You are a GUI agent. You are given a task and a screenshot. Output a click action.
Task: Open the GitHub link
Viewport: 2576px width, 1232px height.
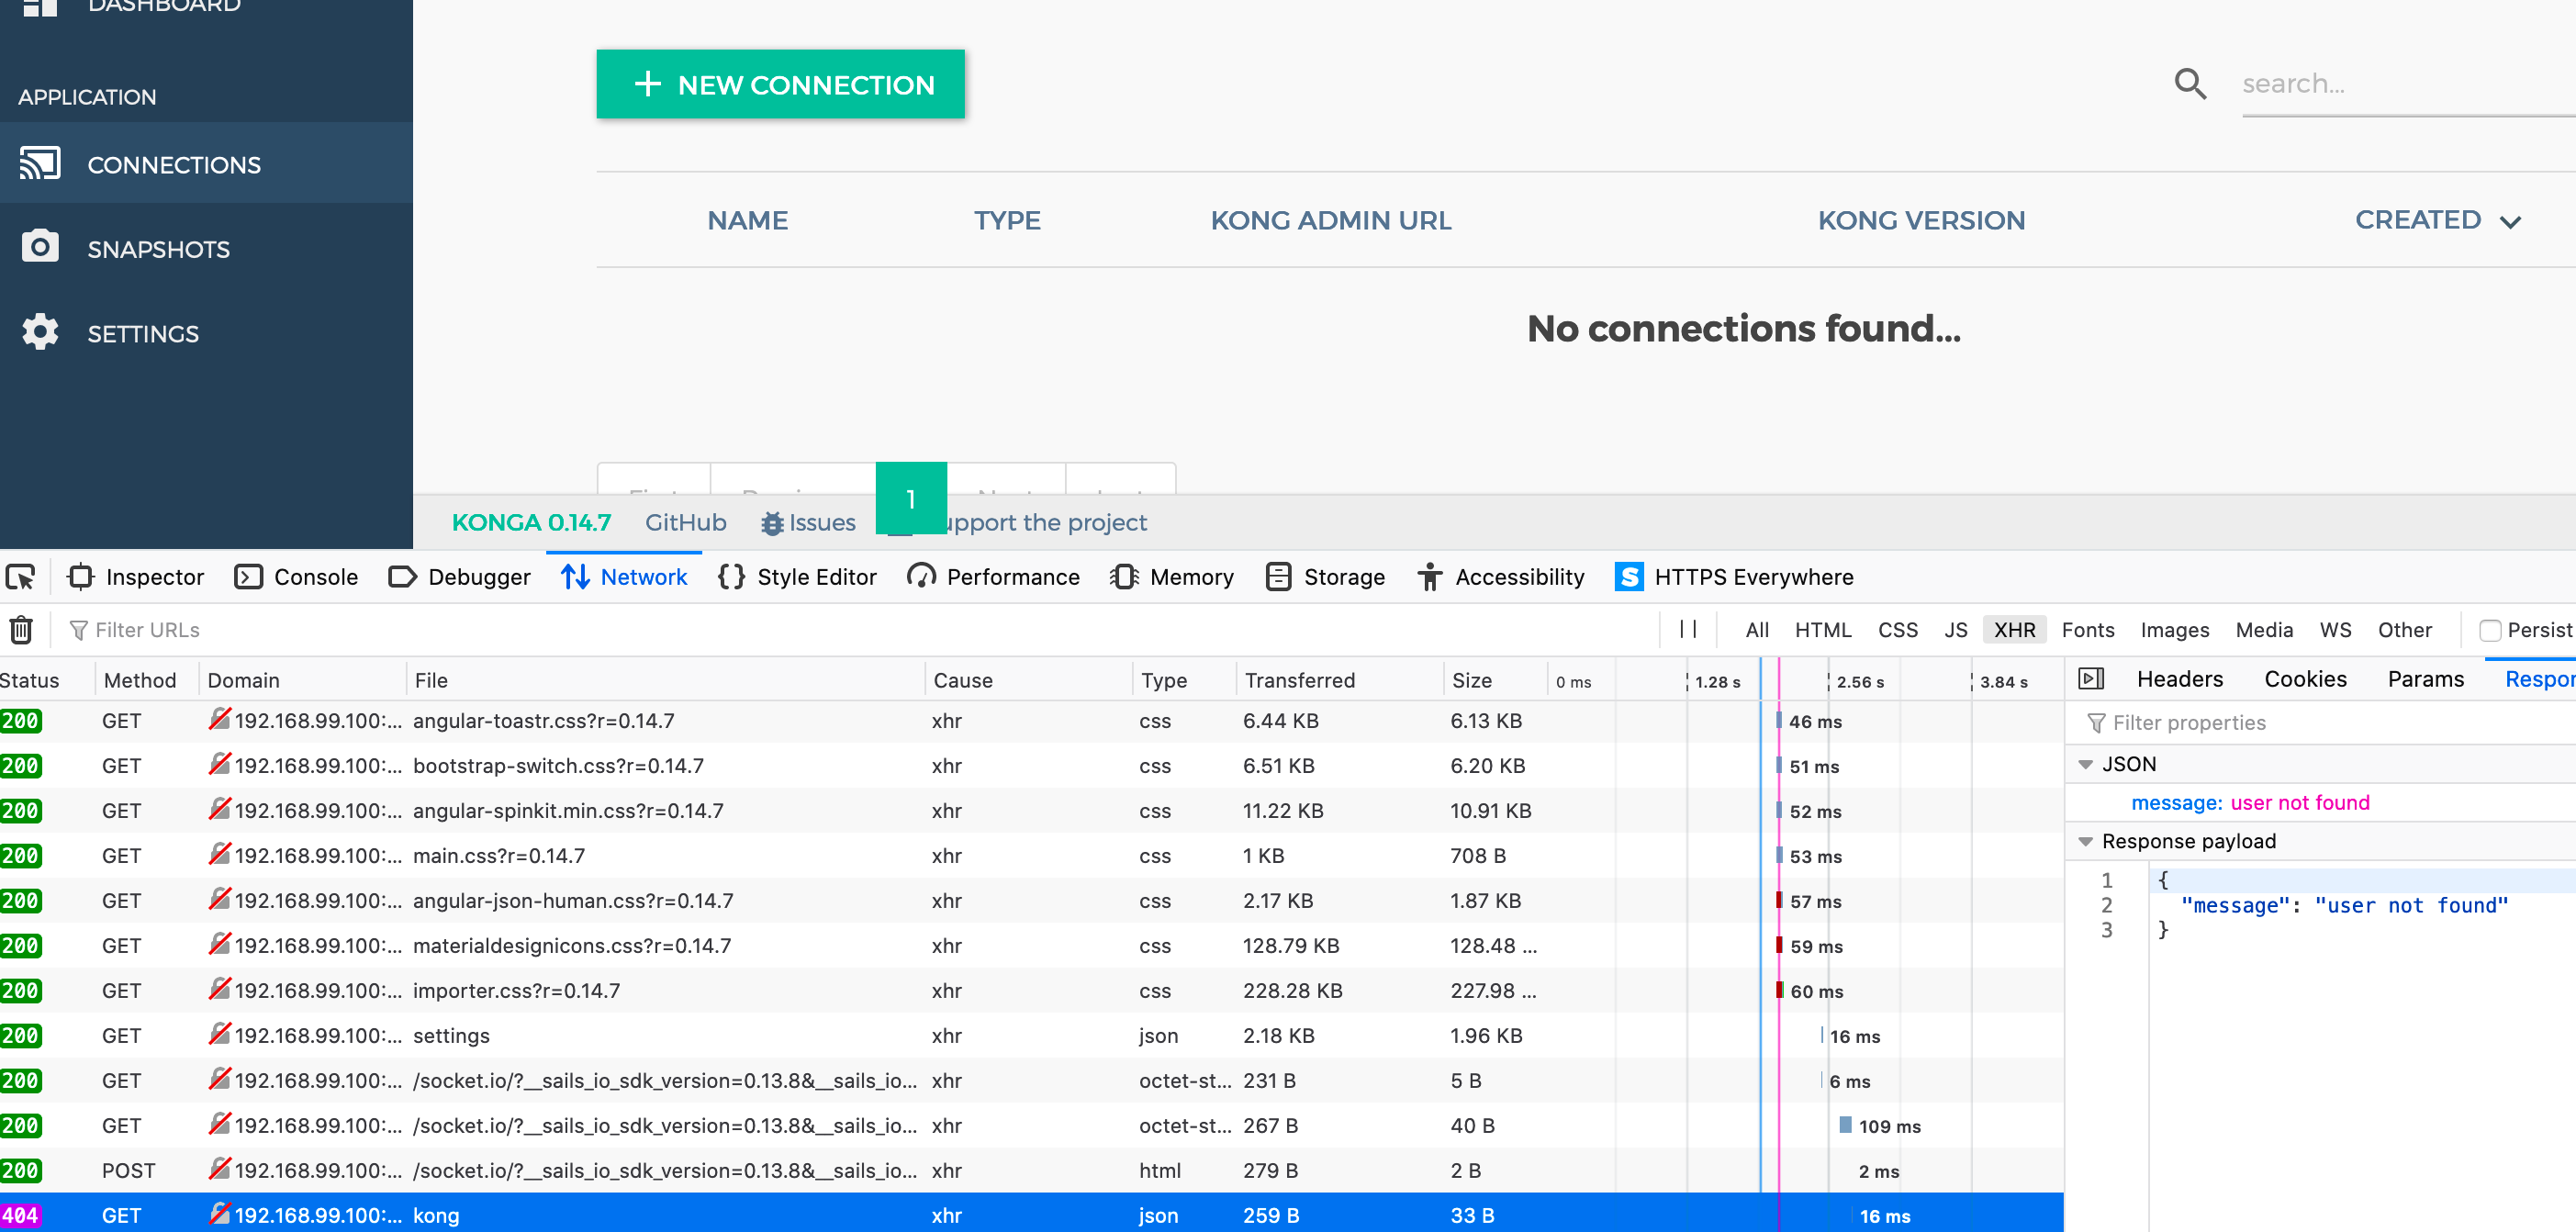[x=685, y=522]
